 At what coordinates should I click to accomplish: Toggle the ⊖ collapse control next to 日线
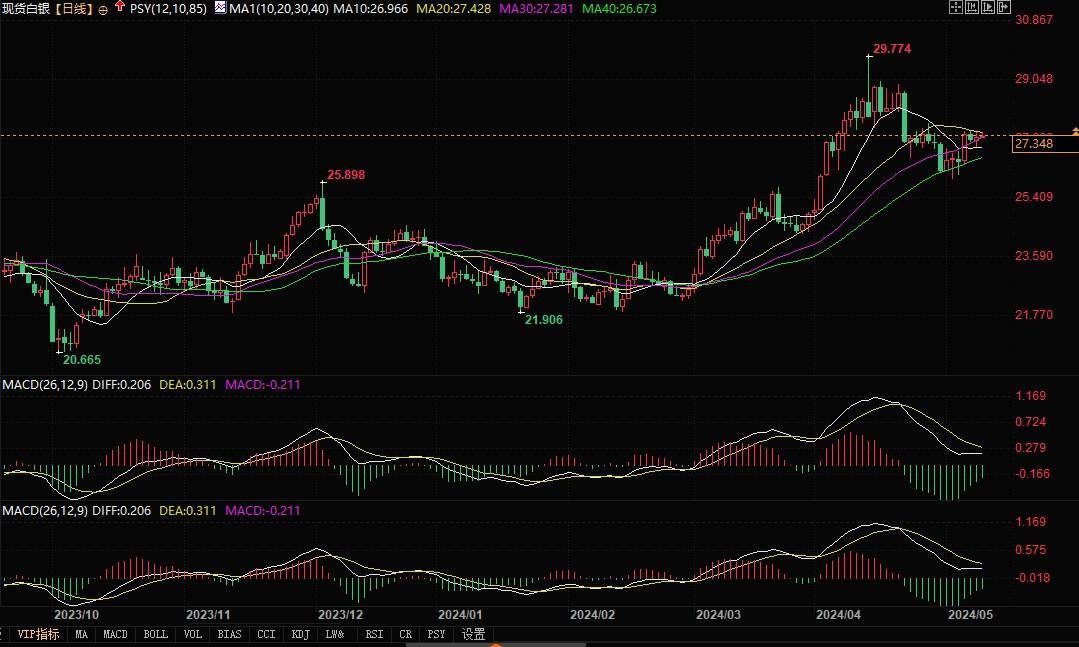pyautogui.click(x=102, y=7)
